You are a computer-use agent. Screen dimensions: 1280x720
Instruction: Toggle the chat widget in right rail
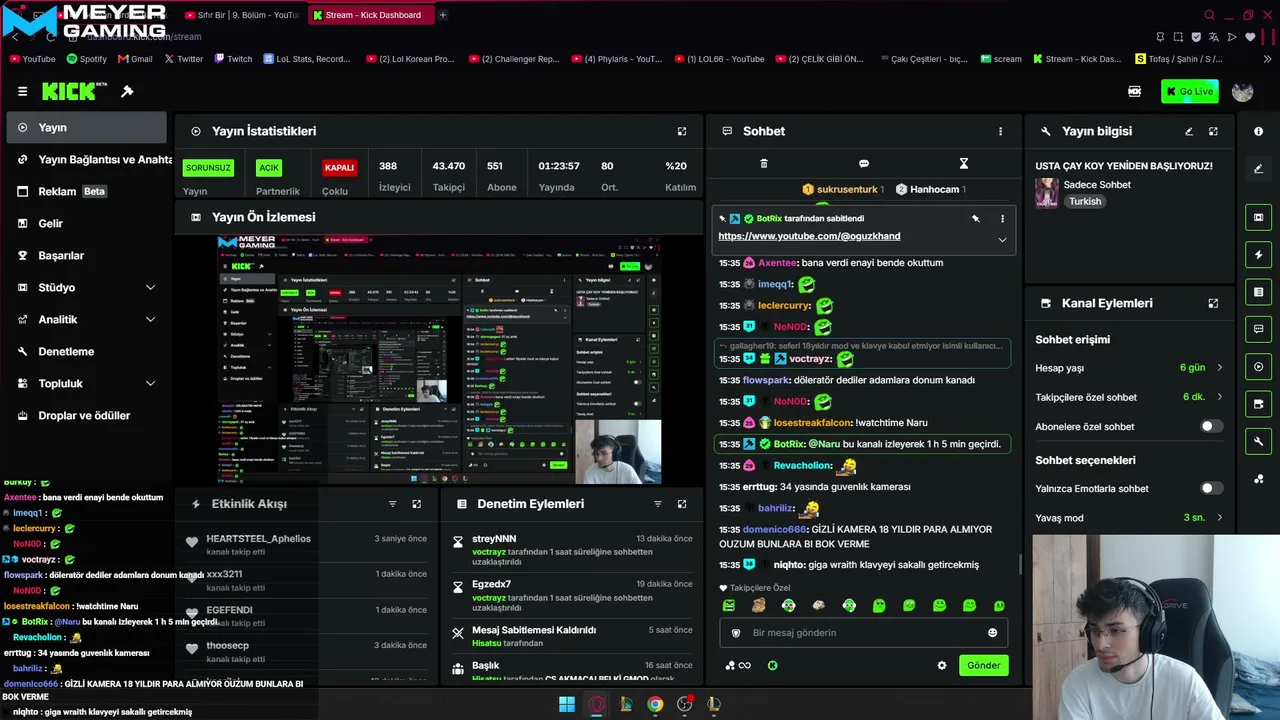coord(1258,329)
